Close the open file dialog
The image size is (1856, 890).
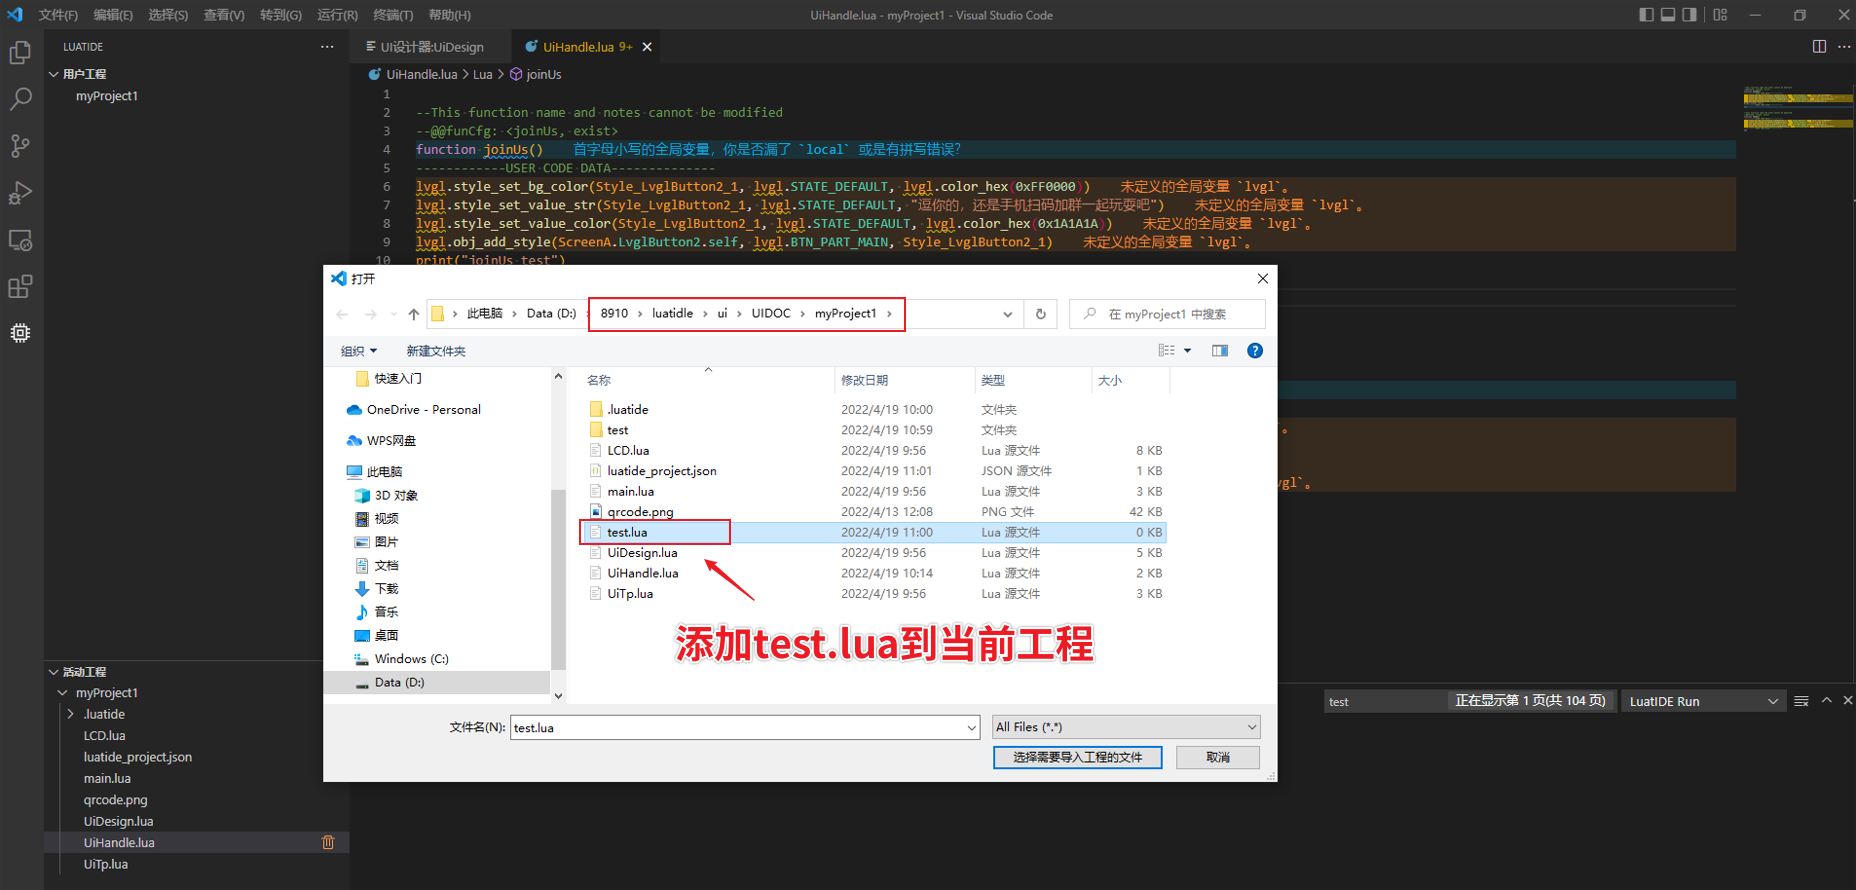point(1262,279)
